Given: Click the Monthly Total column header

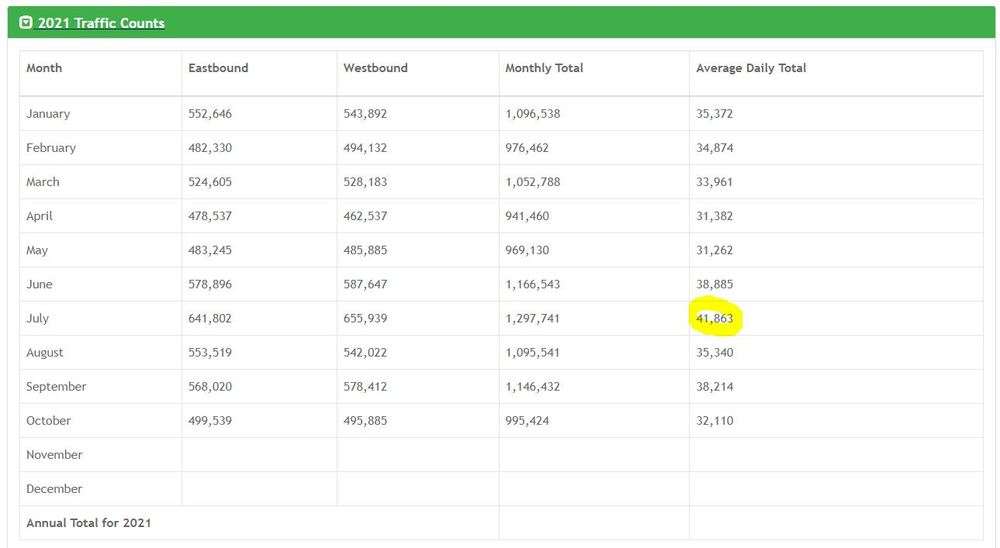Looking at the screenshot, I should click(x=544, y=68).
